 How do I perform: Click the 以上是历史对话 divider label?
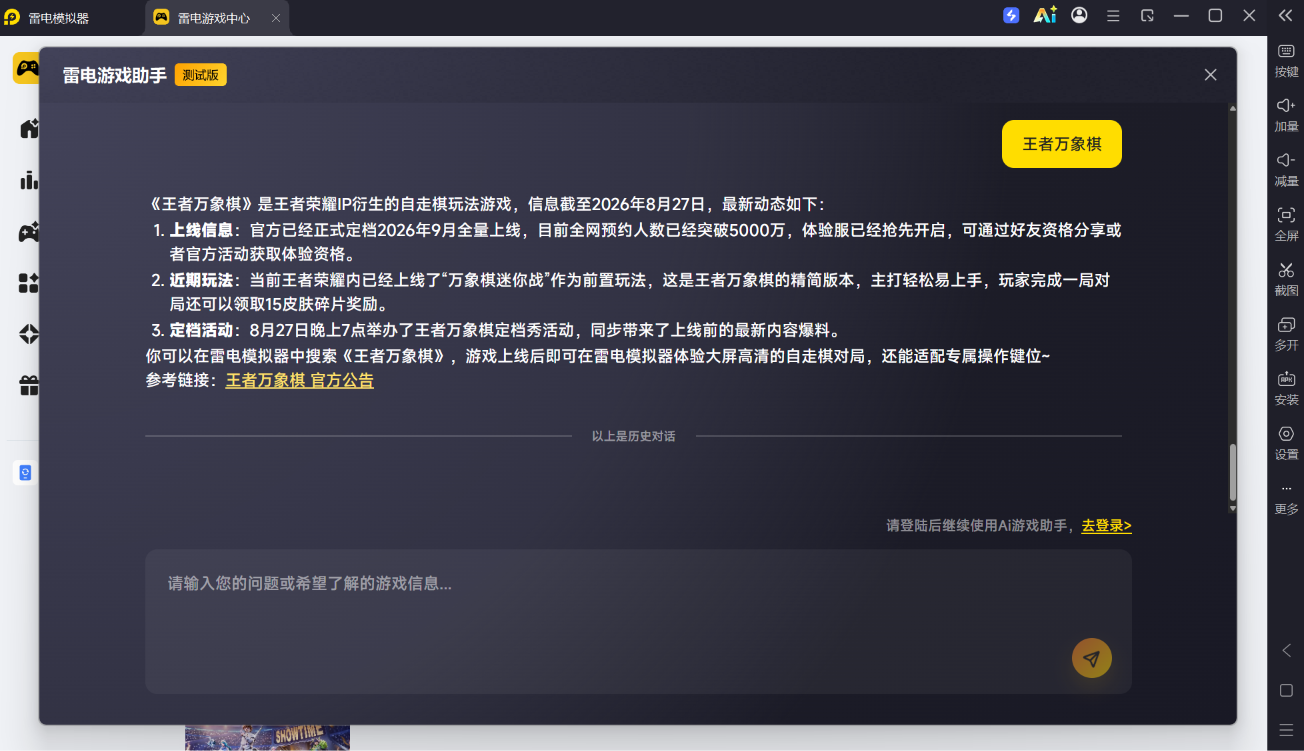click(x=633, y=436)
